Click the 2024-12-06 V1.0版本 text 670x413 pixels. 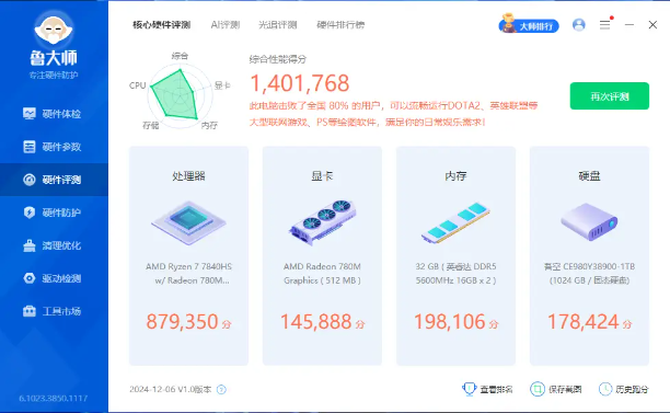[170, 390]
